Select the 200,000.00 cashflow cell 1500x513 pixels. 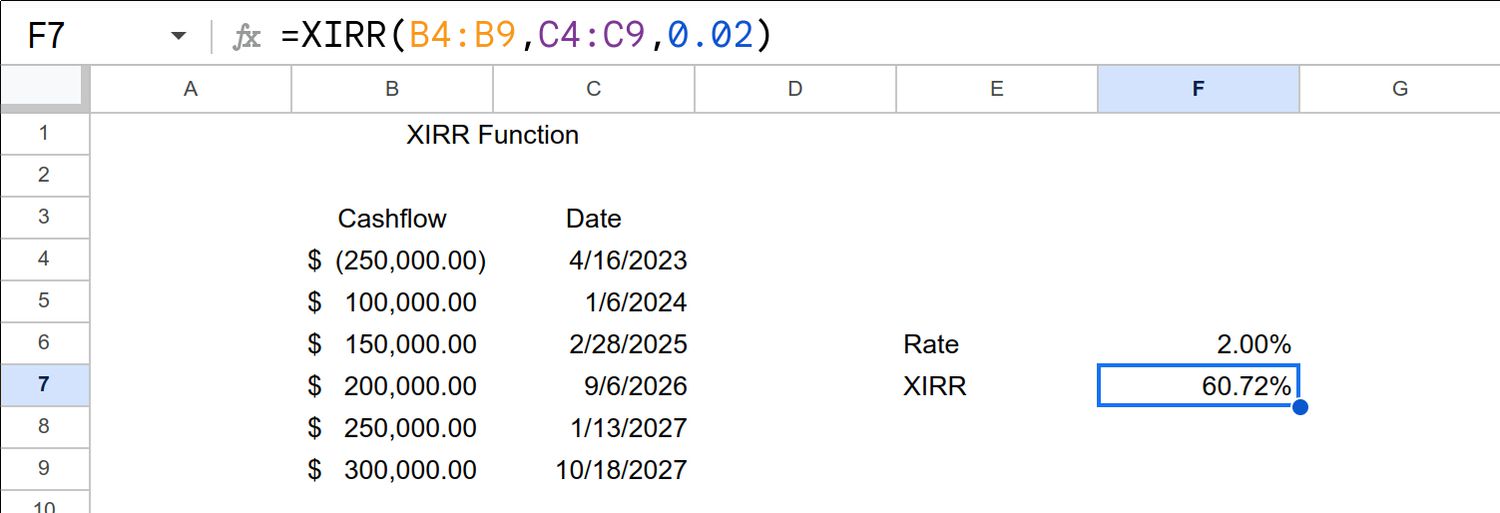pos(392,386)
